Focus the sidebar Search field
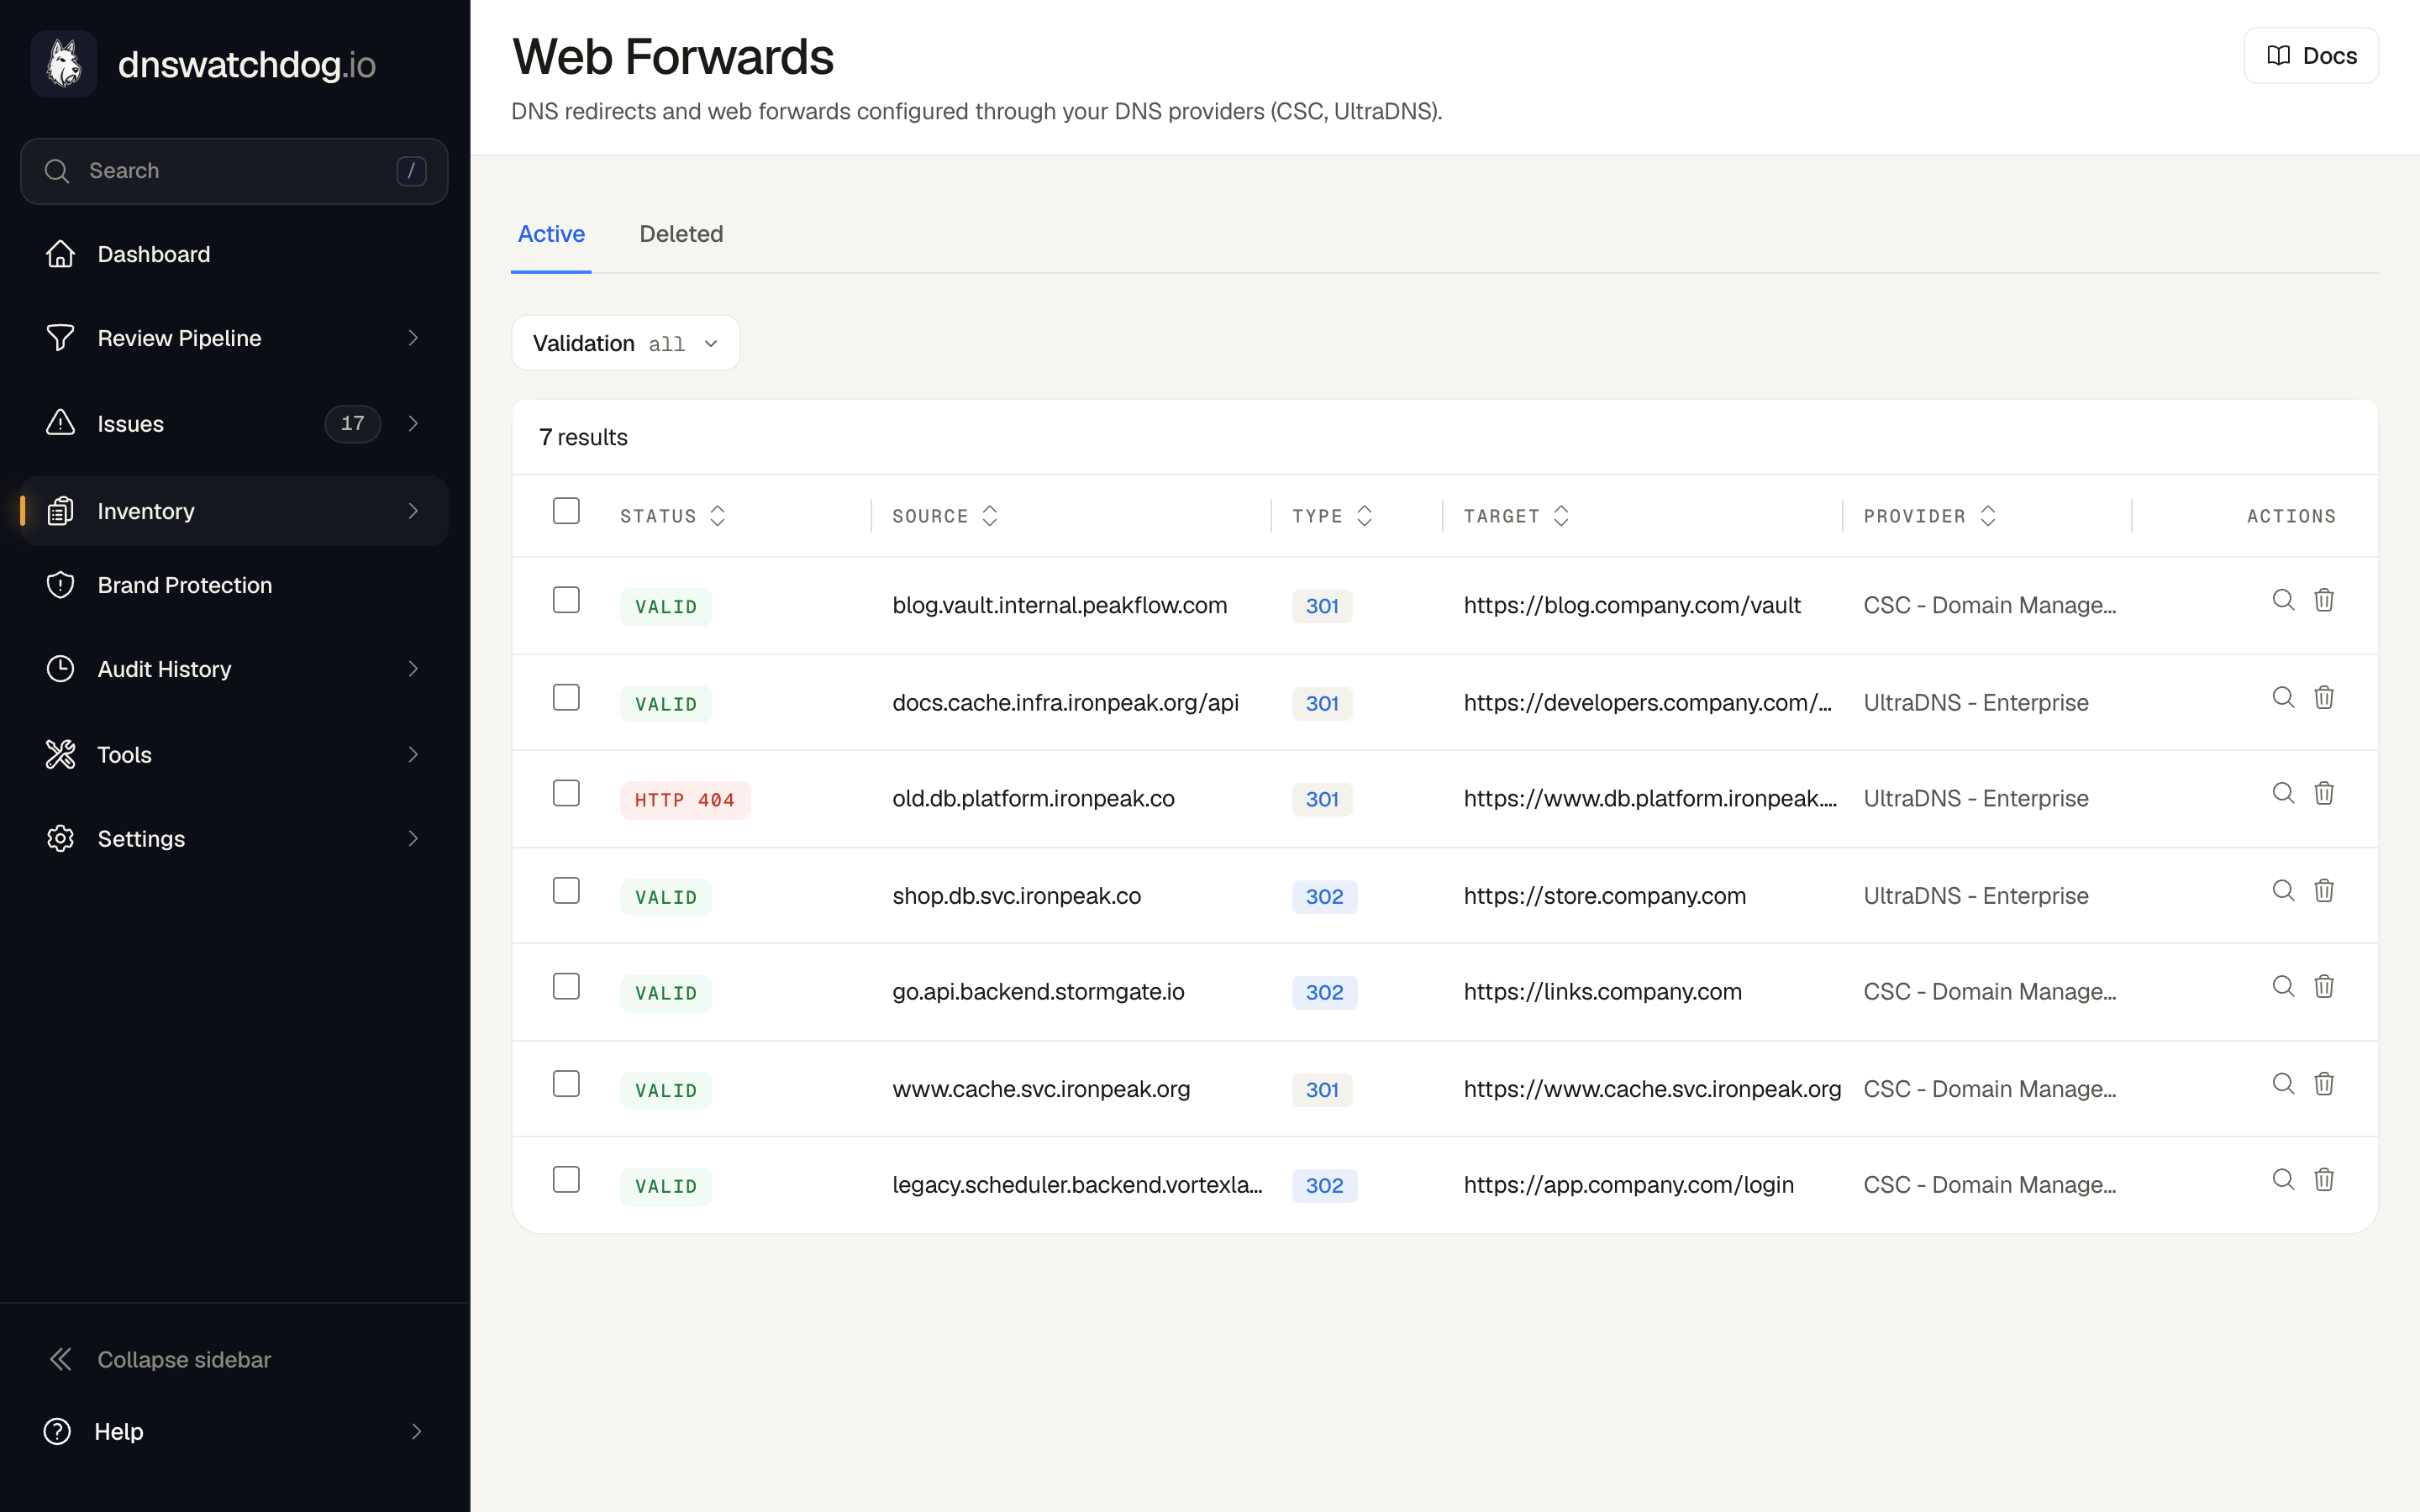This screenshot has height=1512, width=2420. (x=234, y=171)
